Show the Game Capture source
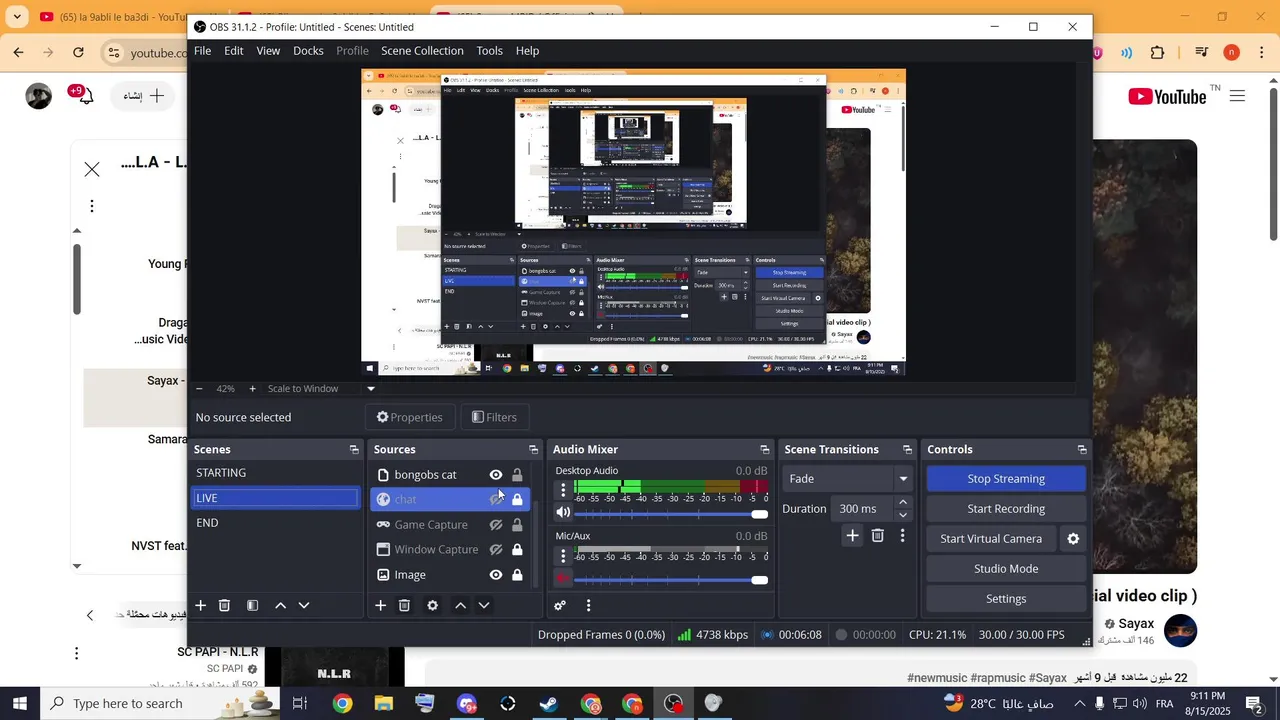 [496, 525]
